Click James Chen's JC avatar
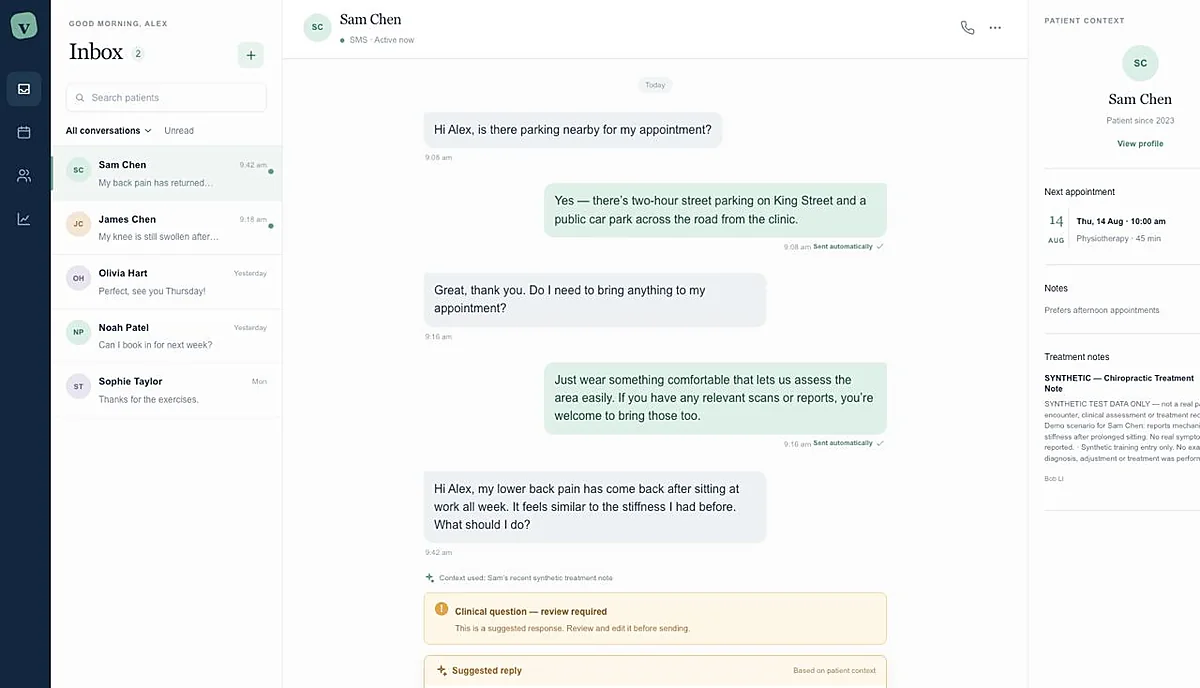Viewport: 1200px width, 688px height. (78, 224)
